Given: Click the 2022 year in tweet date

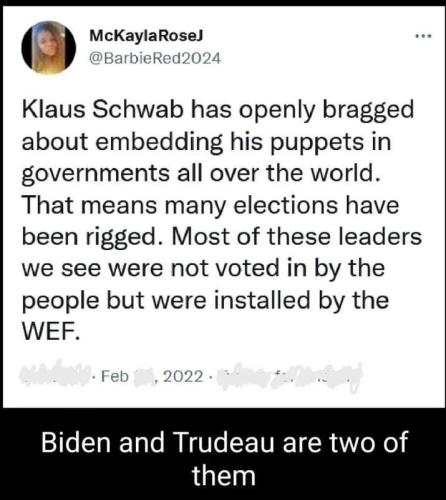Looking at the screenshot, I should (x=183, y=377).
